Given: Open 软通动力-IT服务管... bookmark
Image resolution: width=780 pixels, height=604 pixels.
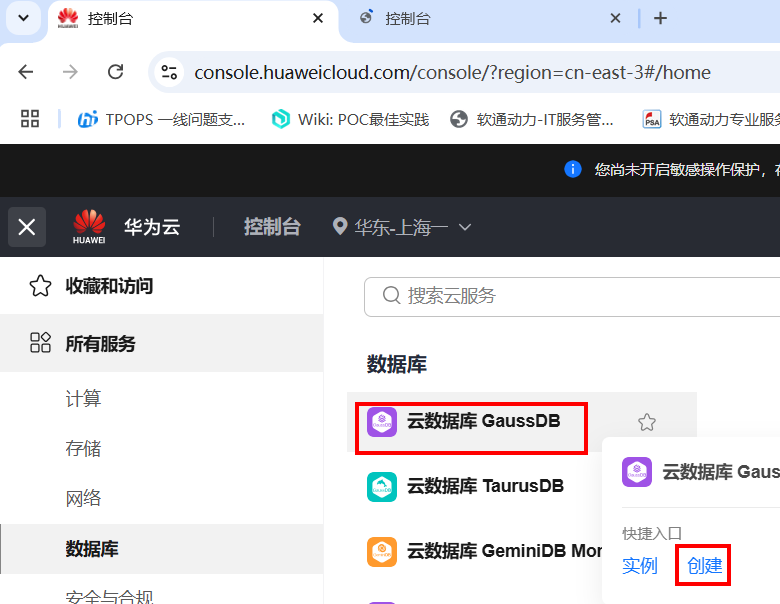Looking at the screenshot, I should click(531, 119).
